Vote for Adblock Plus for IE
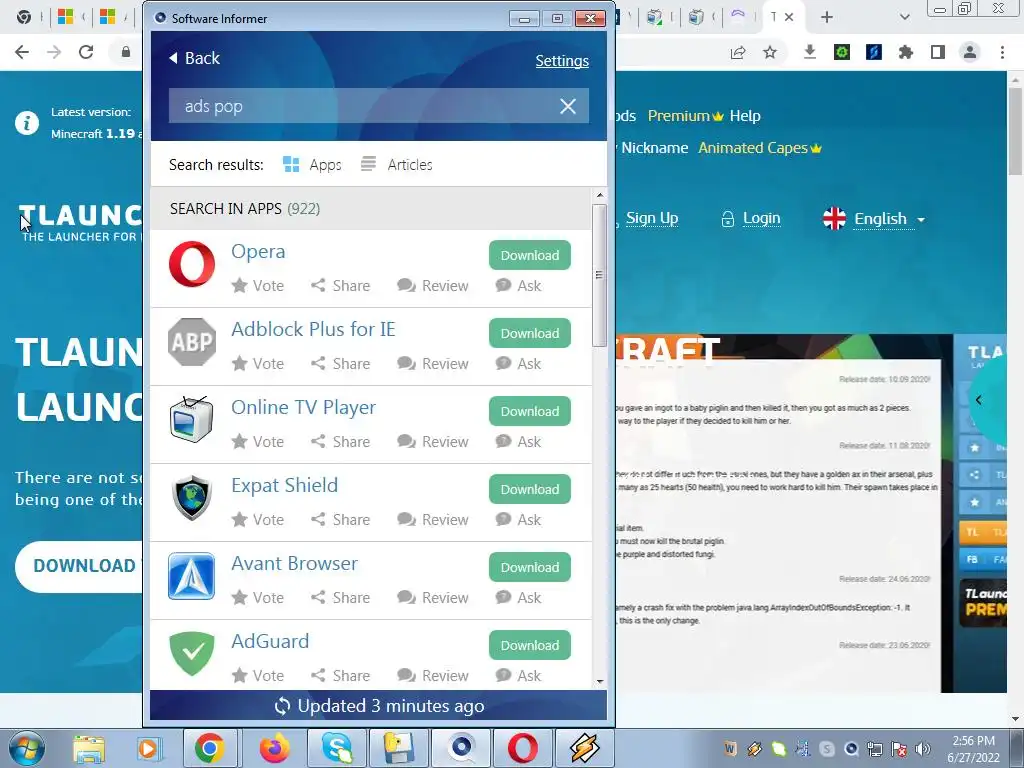The width and height of the screenshot is (1024, 768). click(x=258, y=364)
